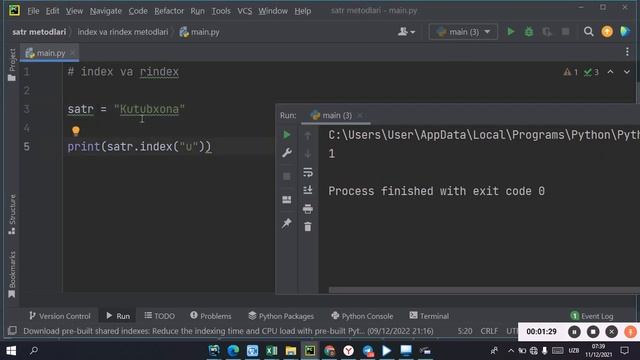Open the Python Packages tool window
This screenshot has height=360, width=640.
click(281, 316)
